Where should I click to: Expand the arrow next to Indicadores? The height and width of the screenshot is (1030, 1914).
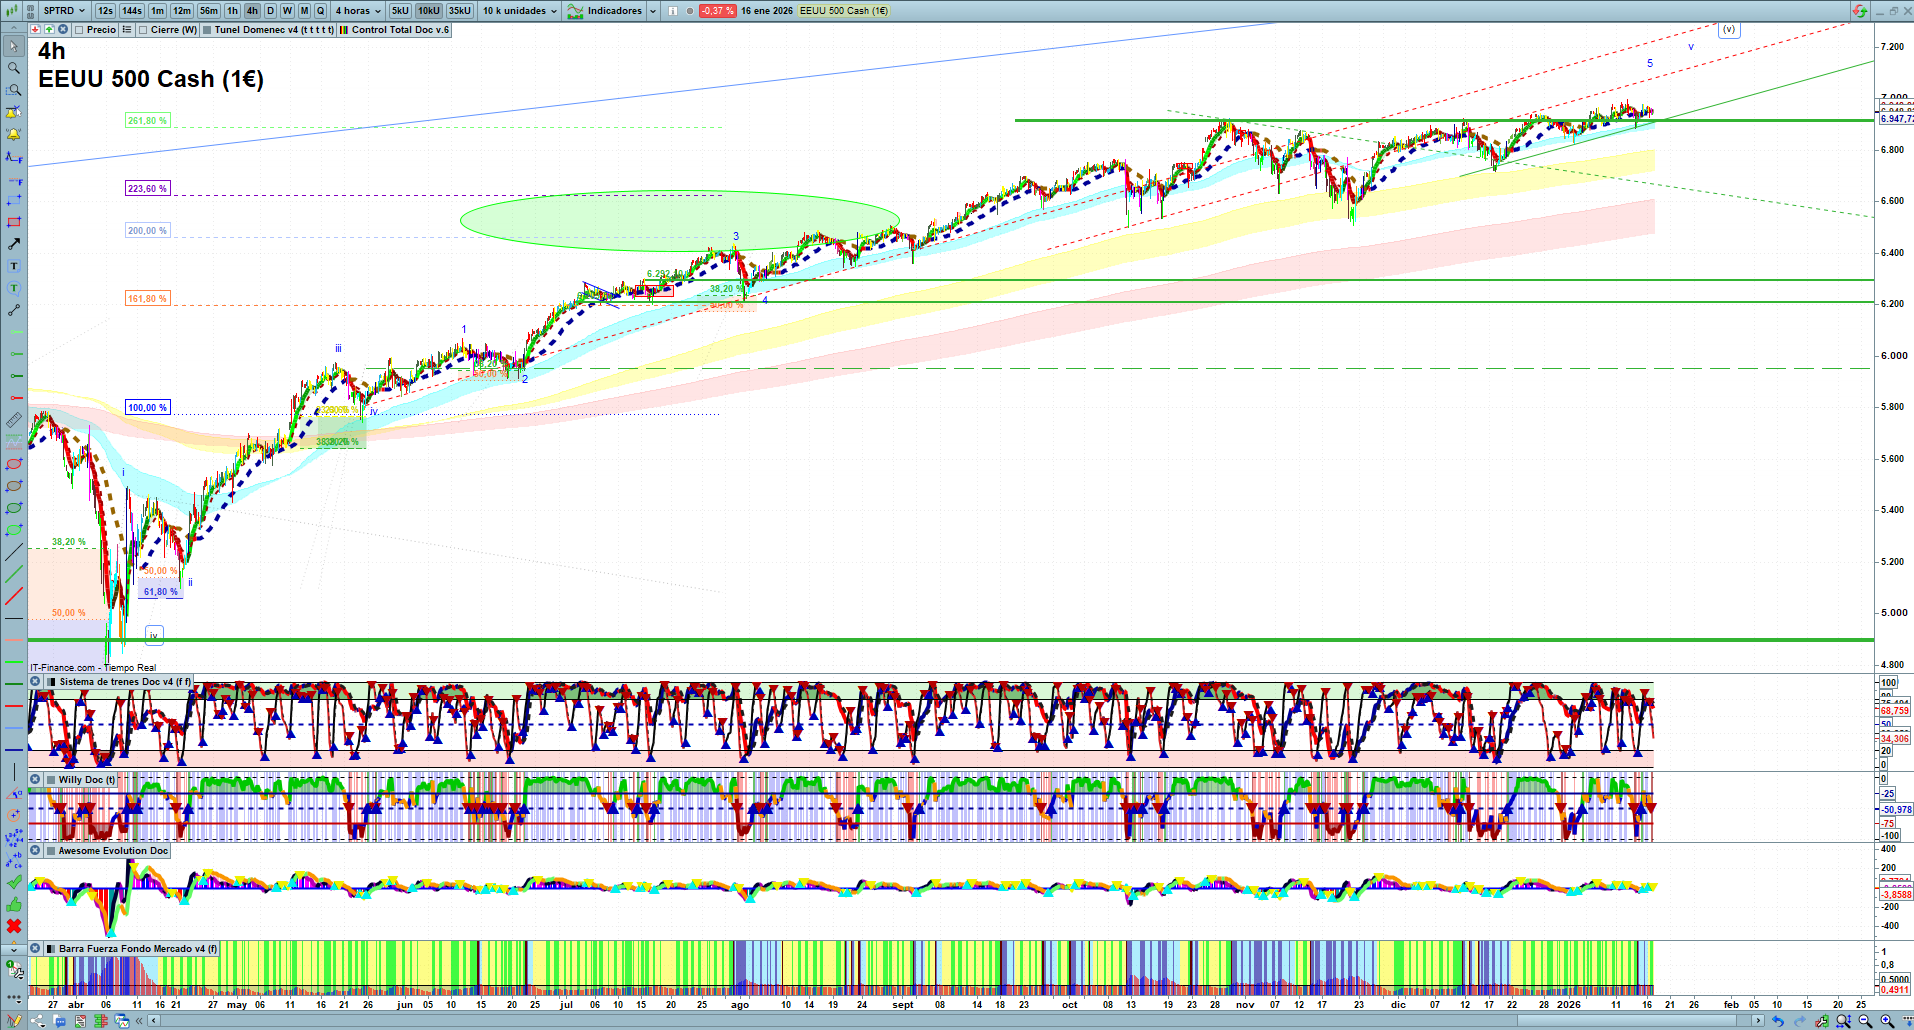653,11
